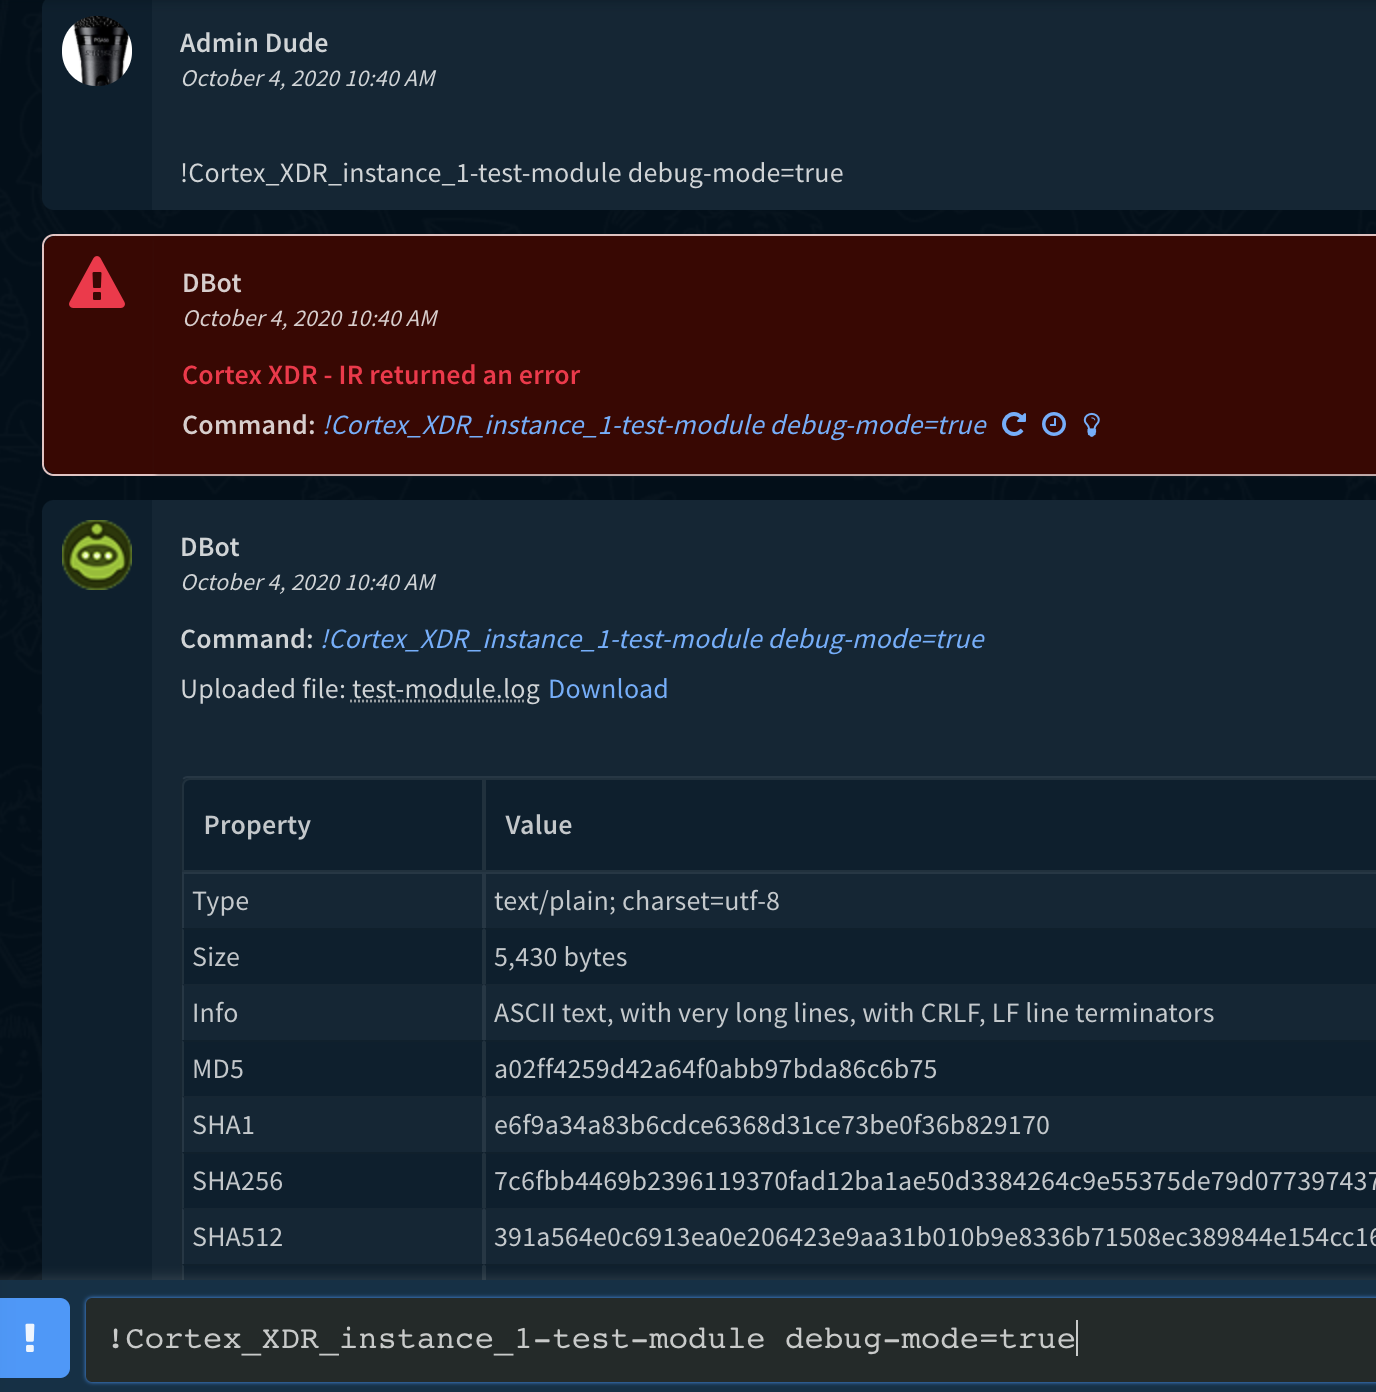1376x1392 pixels.
Task: Click the retry command icon
Action: (x=1014, y=424)
